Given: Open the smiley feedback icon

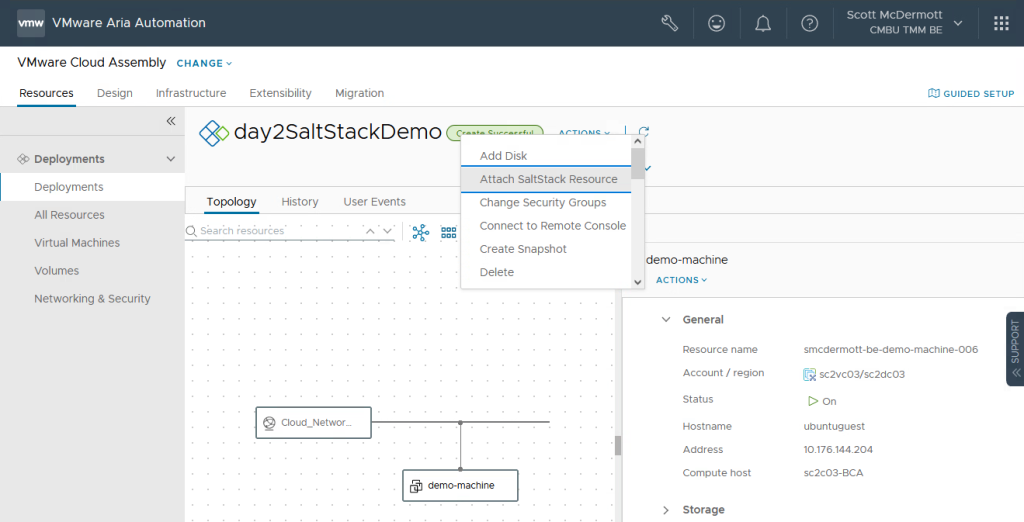Looking at the screenshot, I should 716,23.
